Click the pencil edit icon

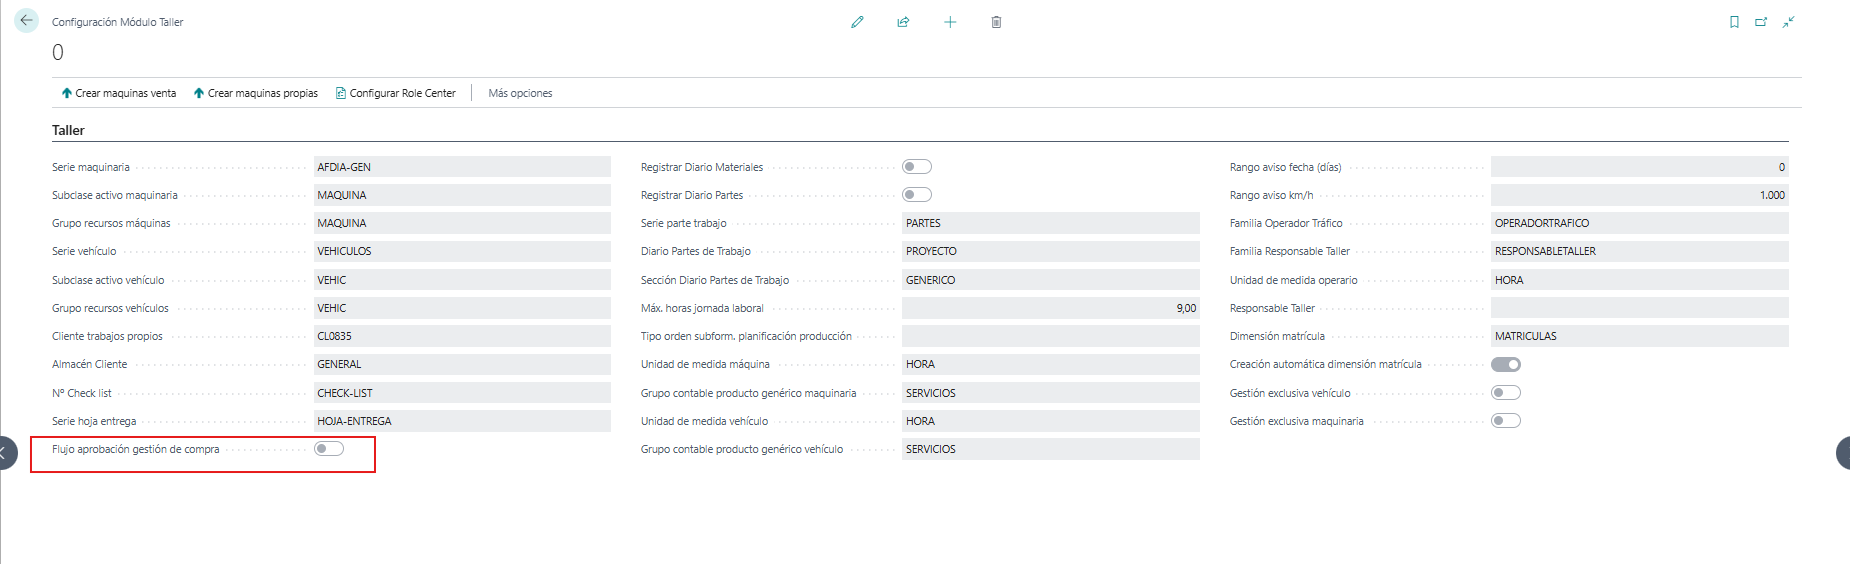857,22
